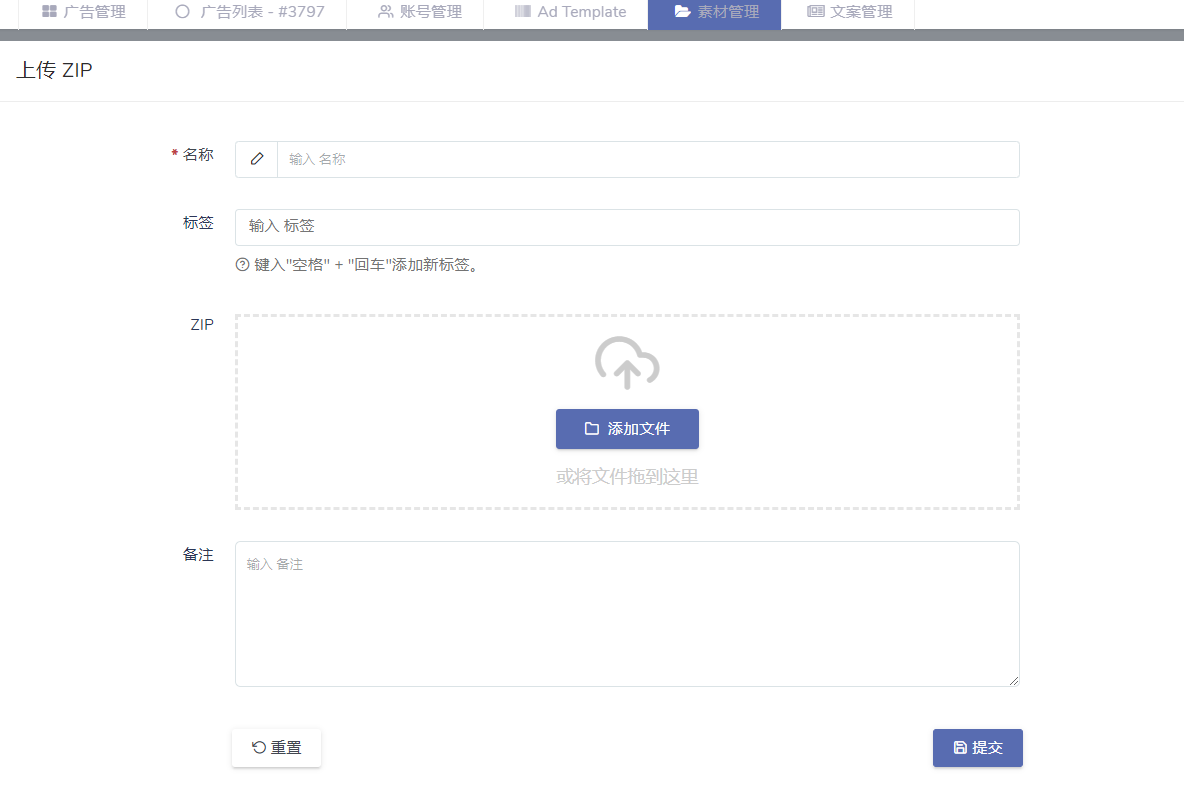Click the people icon on 账号管理 tab
Viewport: 1184px width, 785px height.
point(383,12)
